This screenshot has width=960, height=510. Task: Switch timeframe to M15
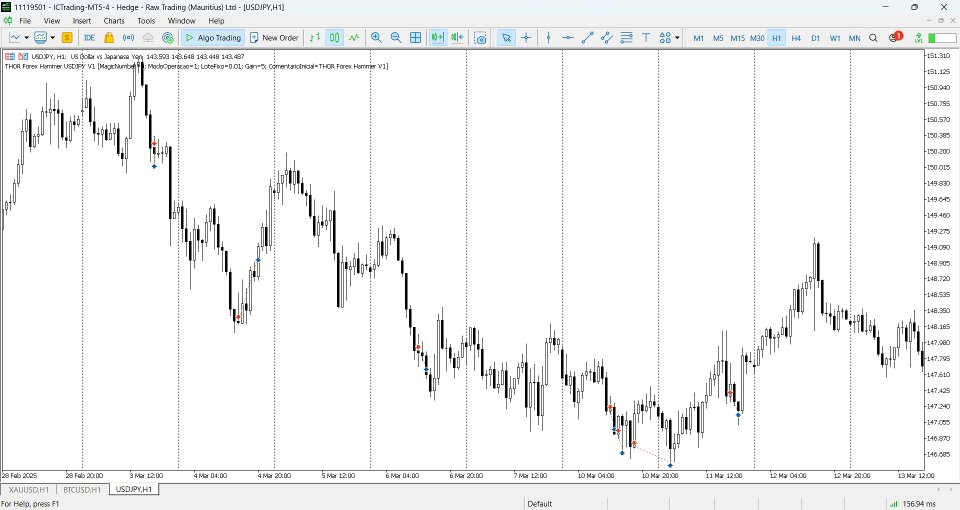(x=738, y=38)
